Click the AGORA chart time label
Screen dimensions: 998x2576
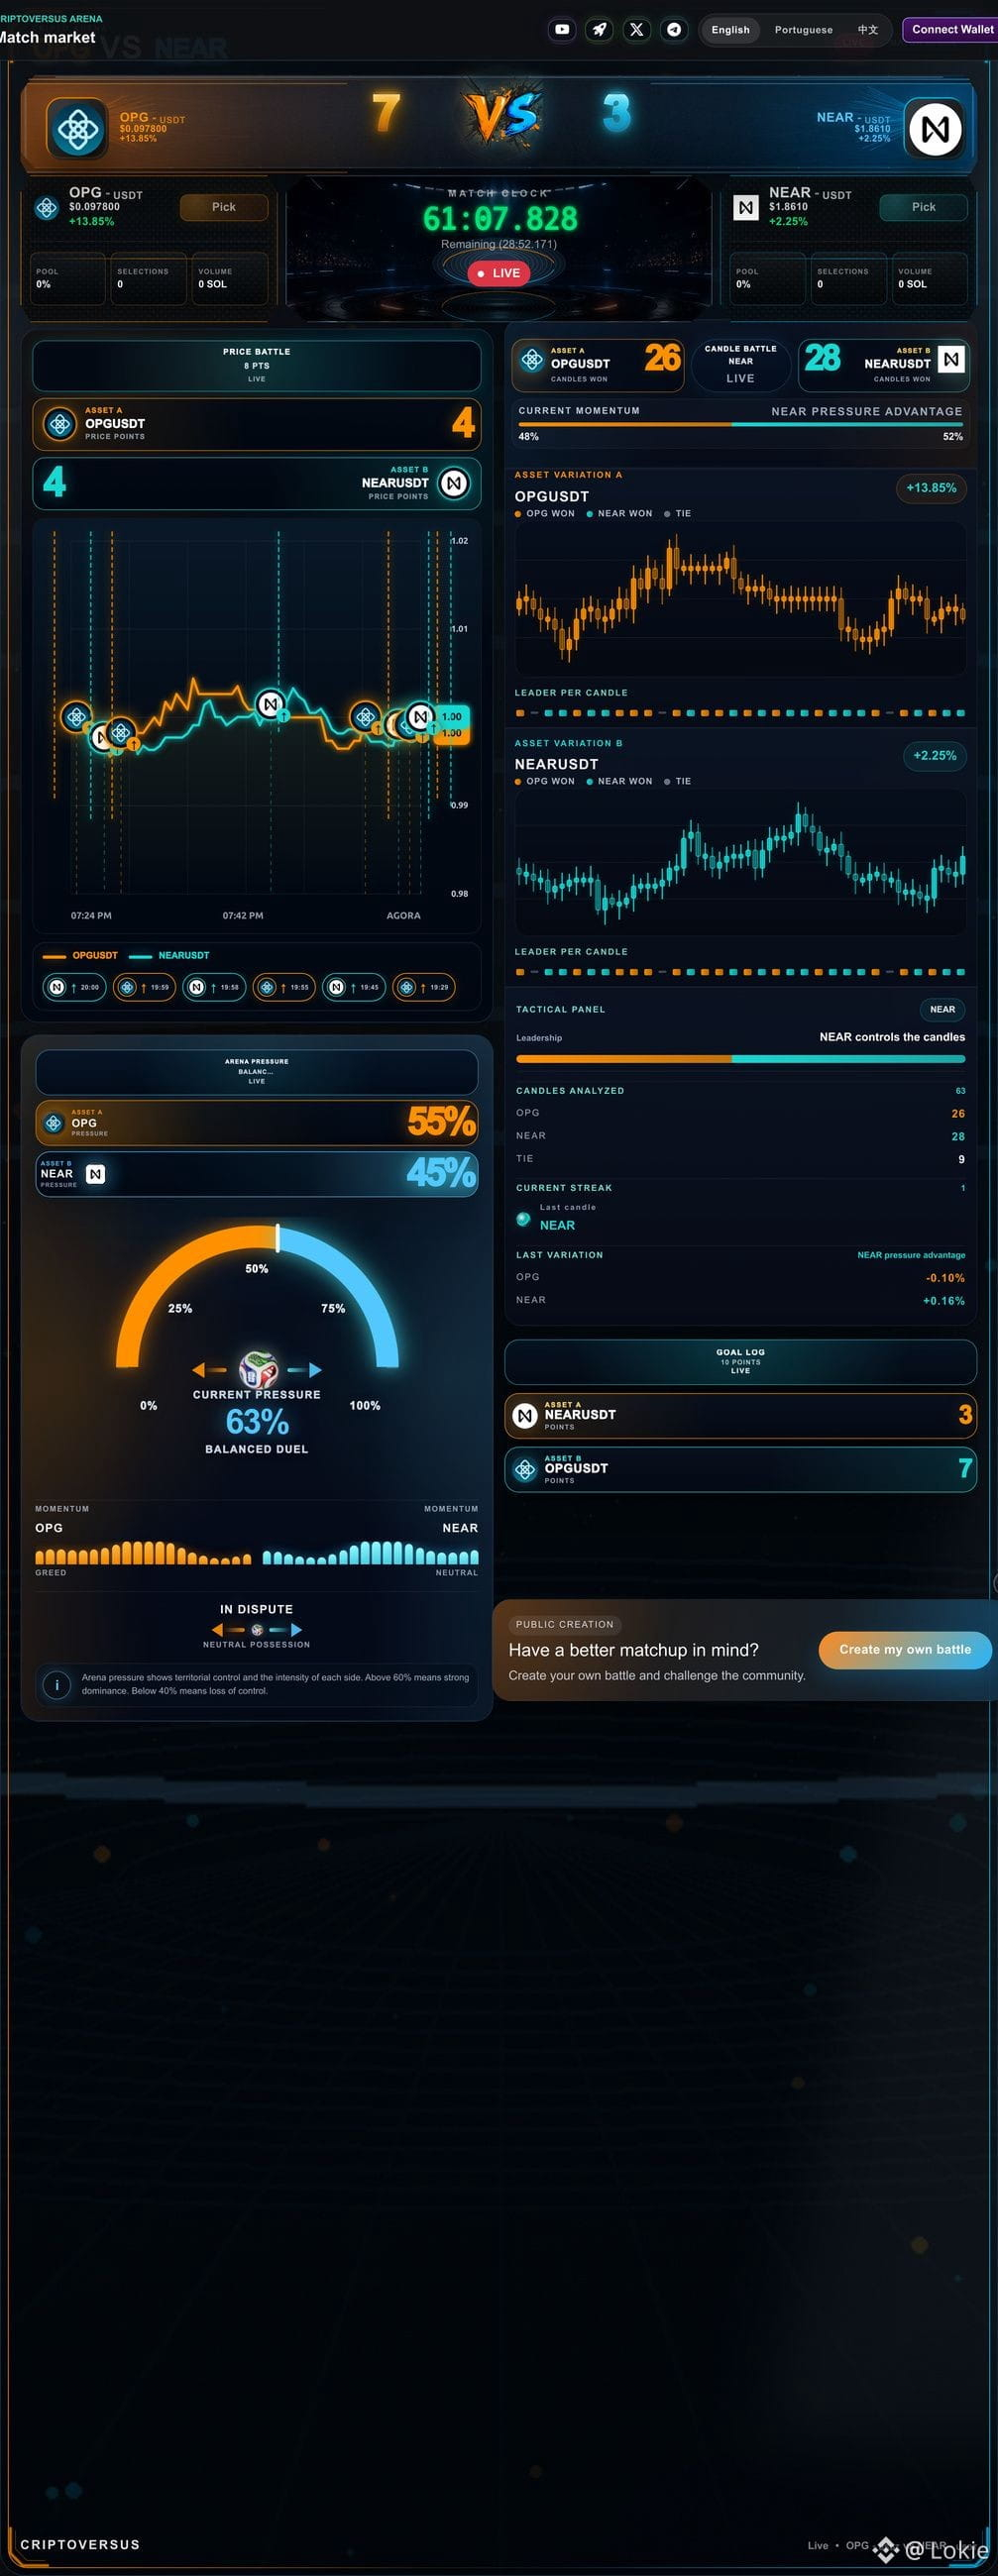click(403, 915)
